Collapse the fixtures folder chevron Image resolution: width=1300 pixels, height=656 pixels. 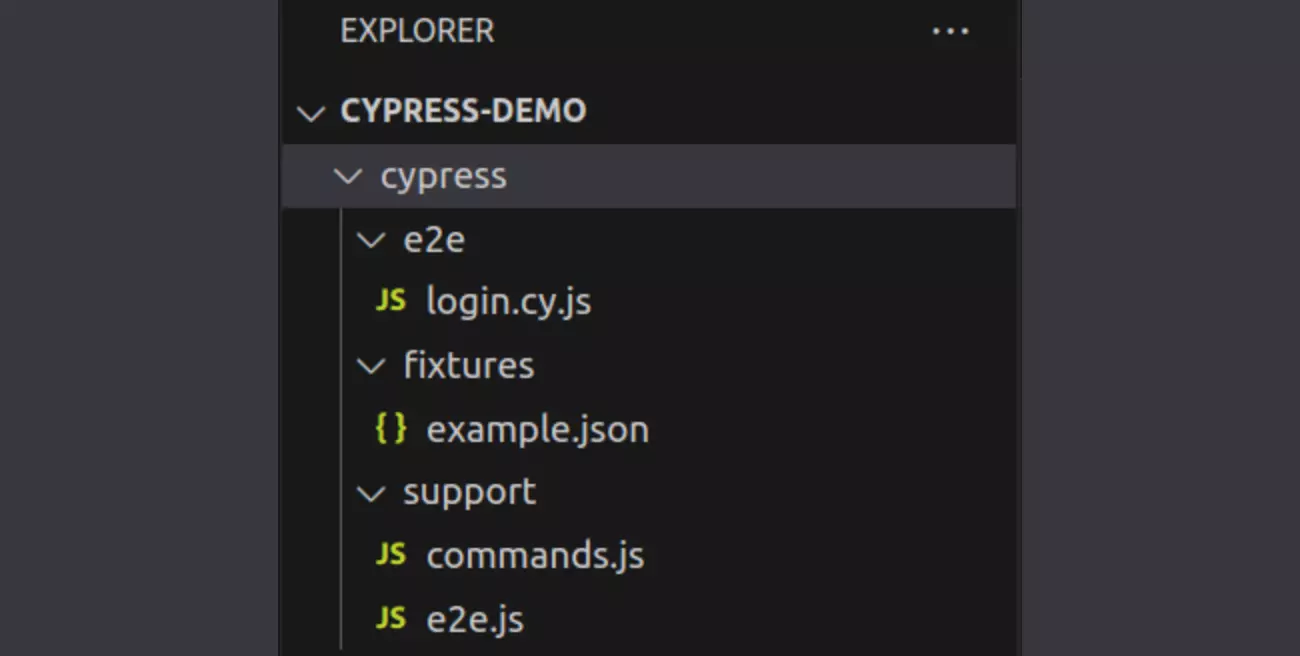pyautogui.click(x=371, y=366)
